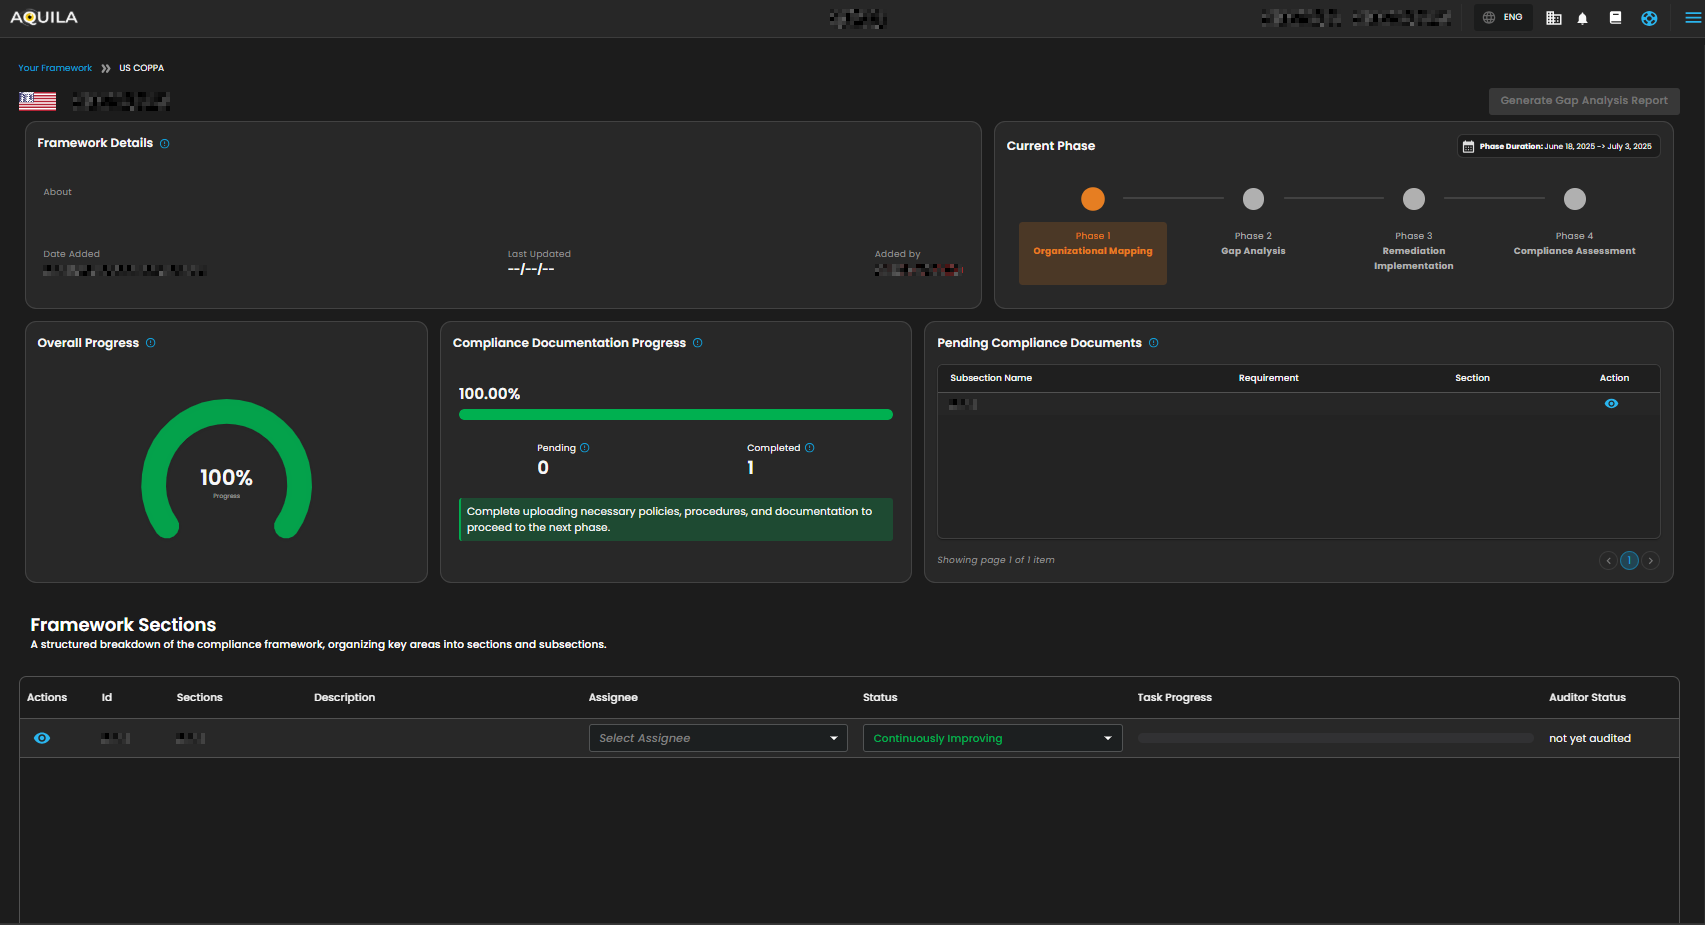View the pending compliance document via eye icon
1705x925 pixels.
pos(1611,404)
